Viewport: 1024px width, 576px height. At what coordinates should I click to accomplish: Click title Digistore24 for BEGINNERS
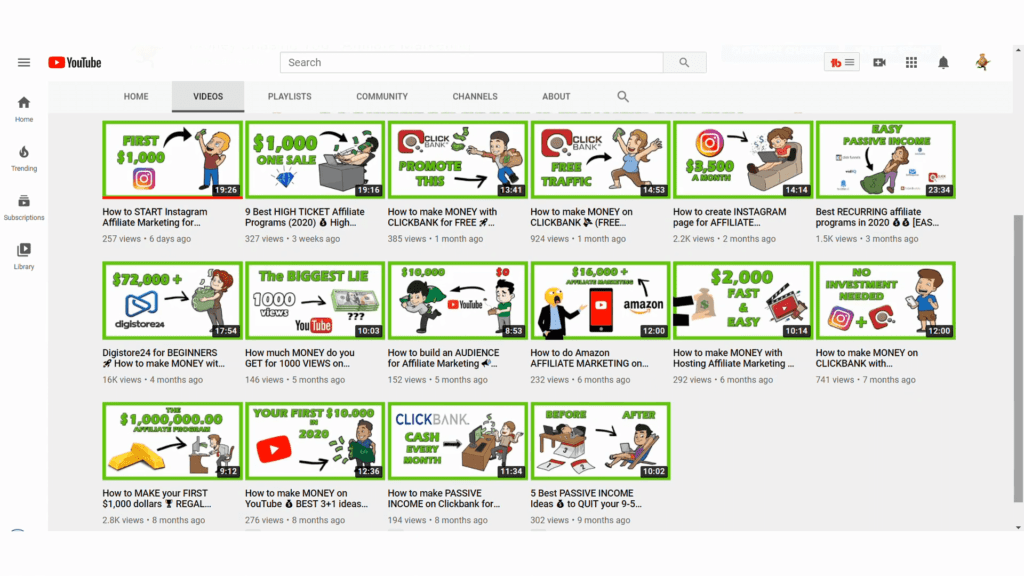click(x=163, y=358)
